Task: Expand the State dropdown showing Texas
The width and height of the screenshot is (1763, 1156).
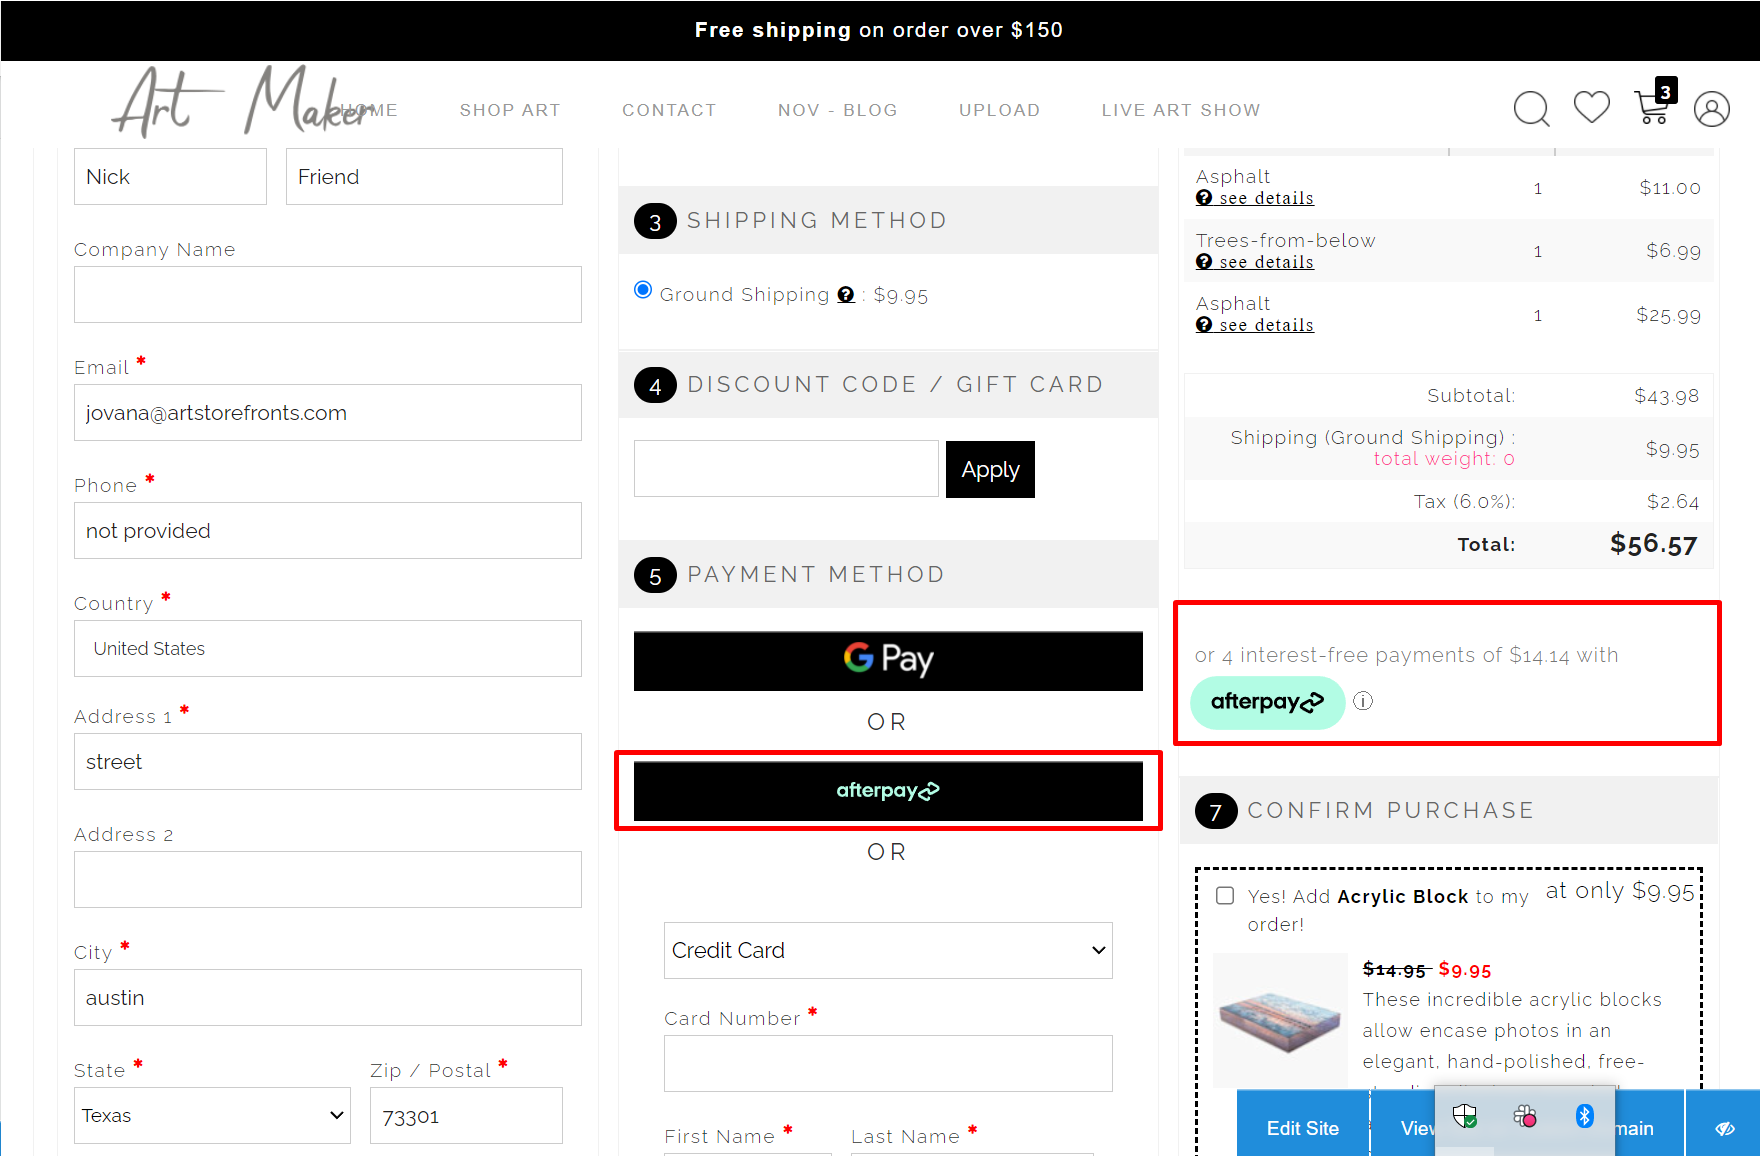Action: [212, 1115]
